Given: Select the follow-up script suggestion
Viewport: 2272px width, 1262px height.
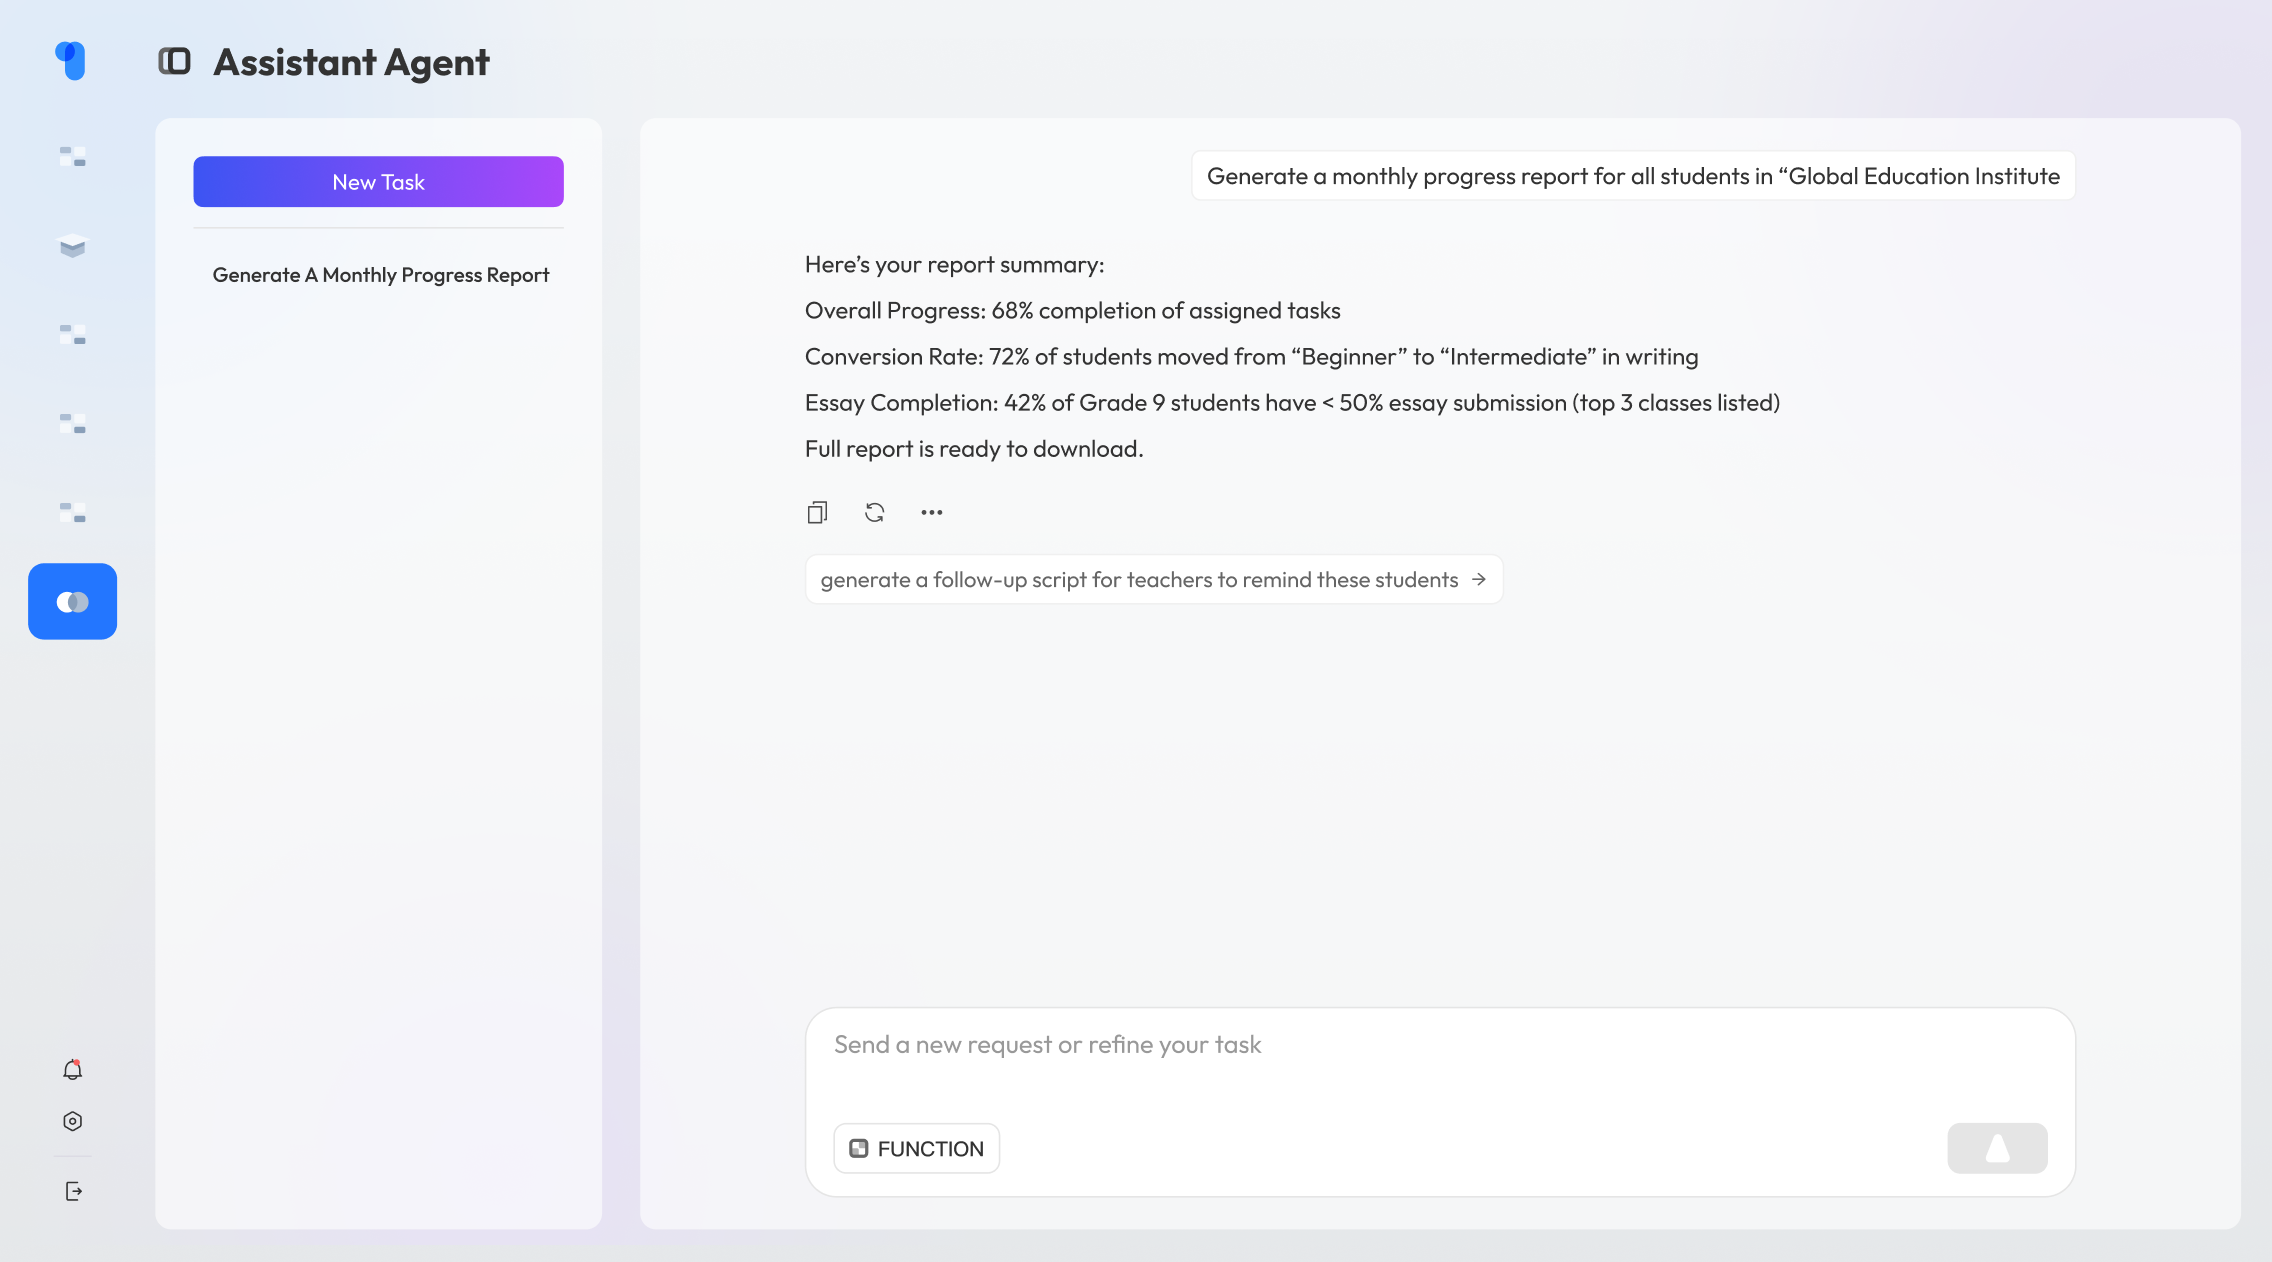Looking at the screenshot, I should tap(1152, 580).
